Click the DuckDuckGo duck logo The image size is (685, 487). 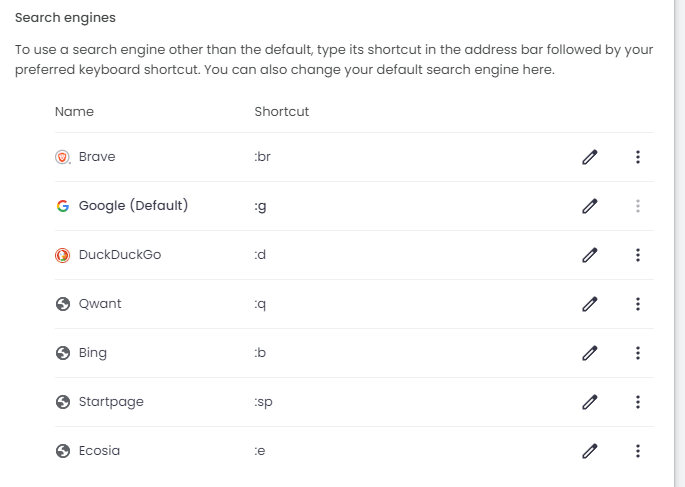pos(63,255)
